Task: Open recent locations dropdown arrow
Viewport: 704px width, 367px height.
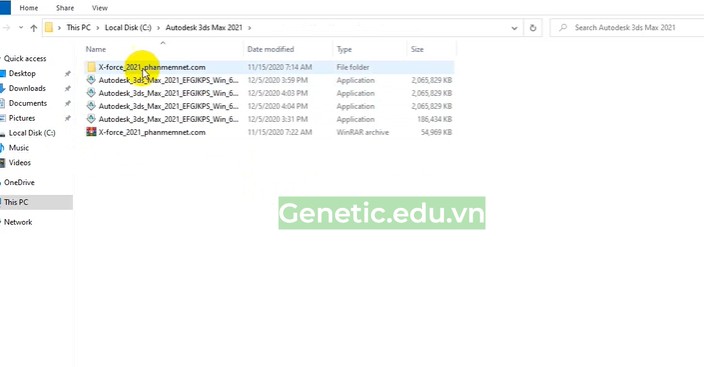Action: tap(21, 28)
